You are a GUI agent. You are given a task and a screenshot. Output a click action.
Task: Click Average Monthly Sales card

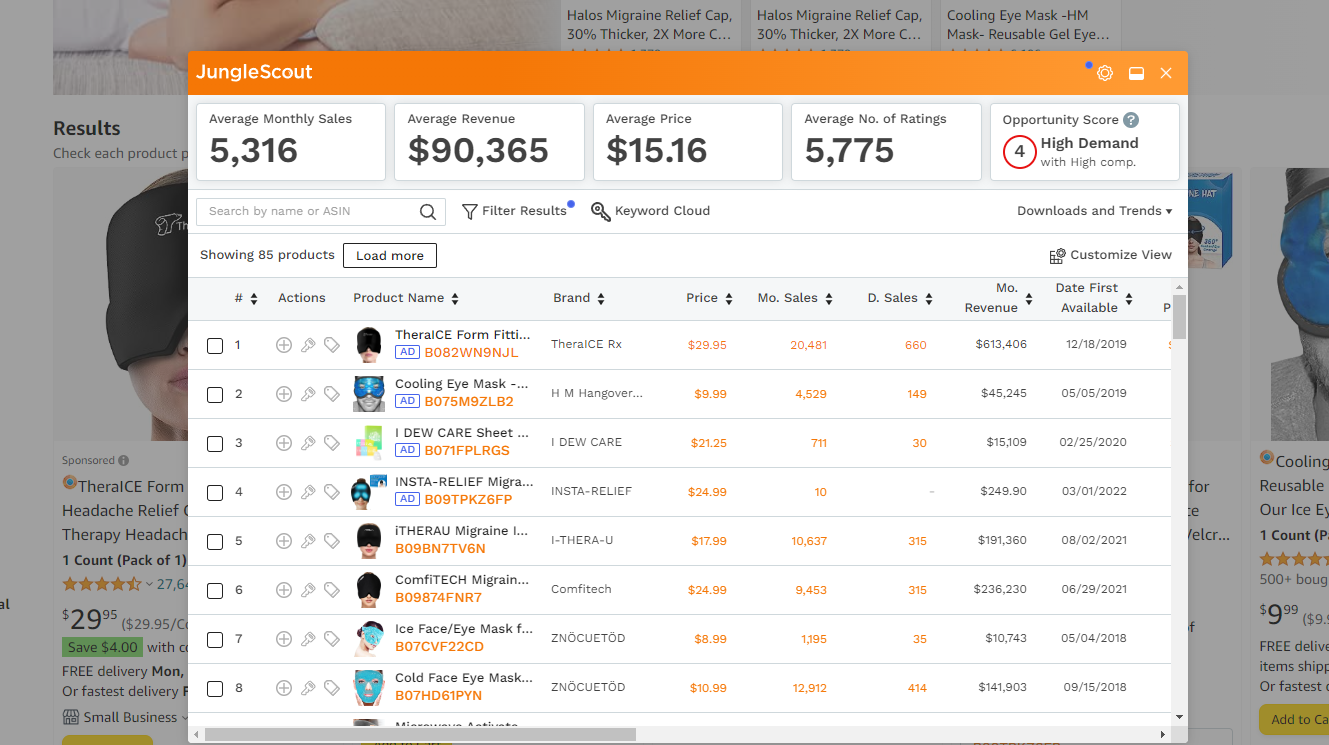[x=291, y=142]
